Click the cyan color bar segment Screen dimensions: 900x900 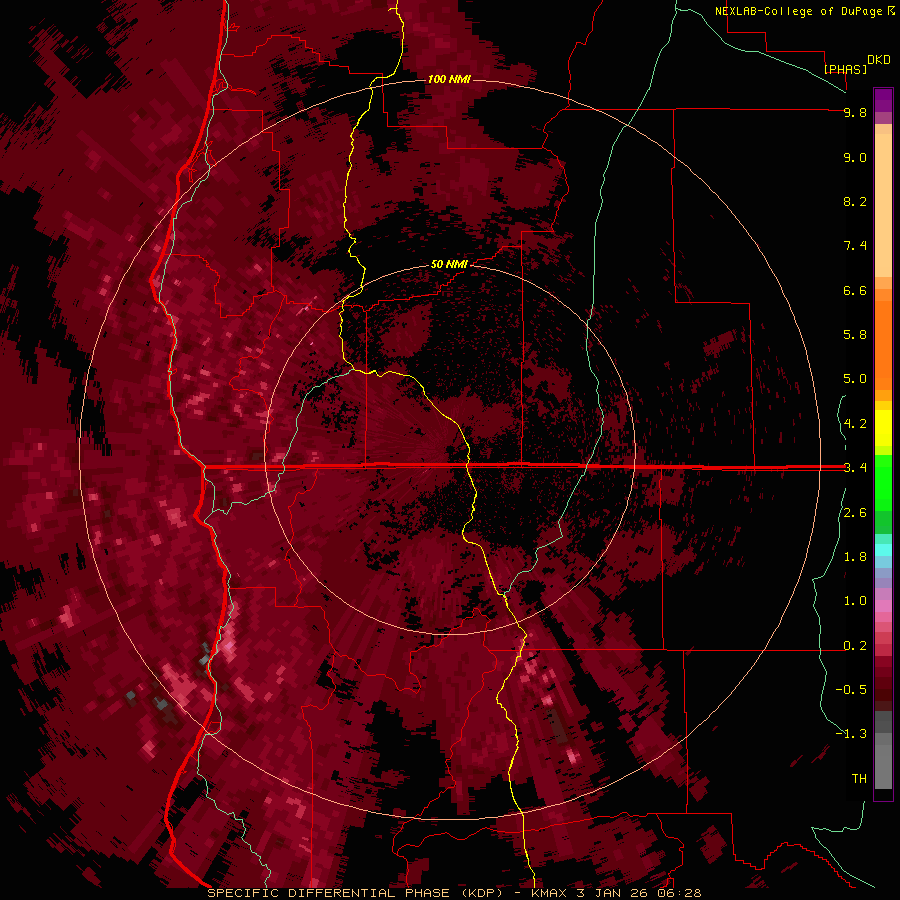[883, 550]
